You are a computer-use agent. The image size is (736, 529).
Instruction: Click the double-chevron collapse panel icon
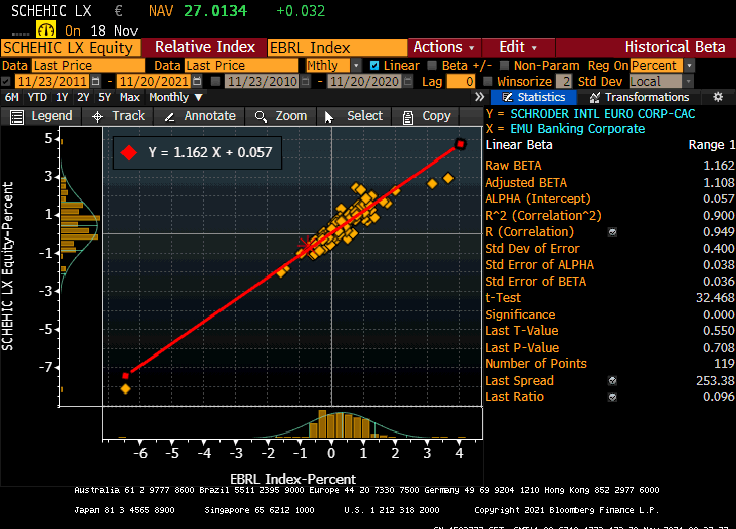[x=479, y=97]
